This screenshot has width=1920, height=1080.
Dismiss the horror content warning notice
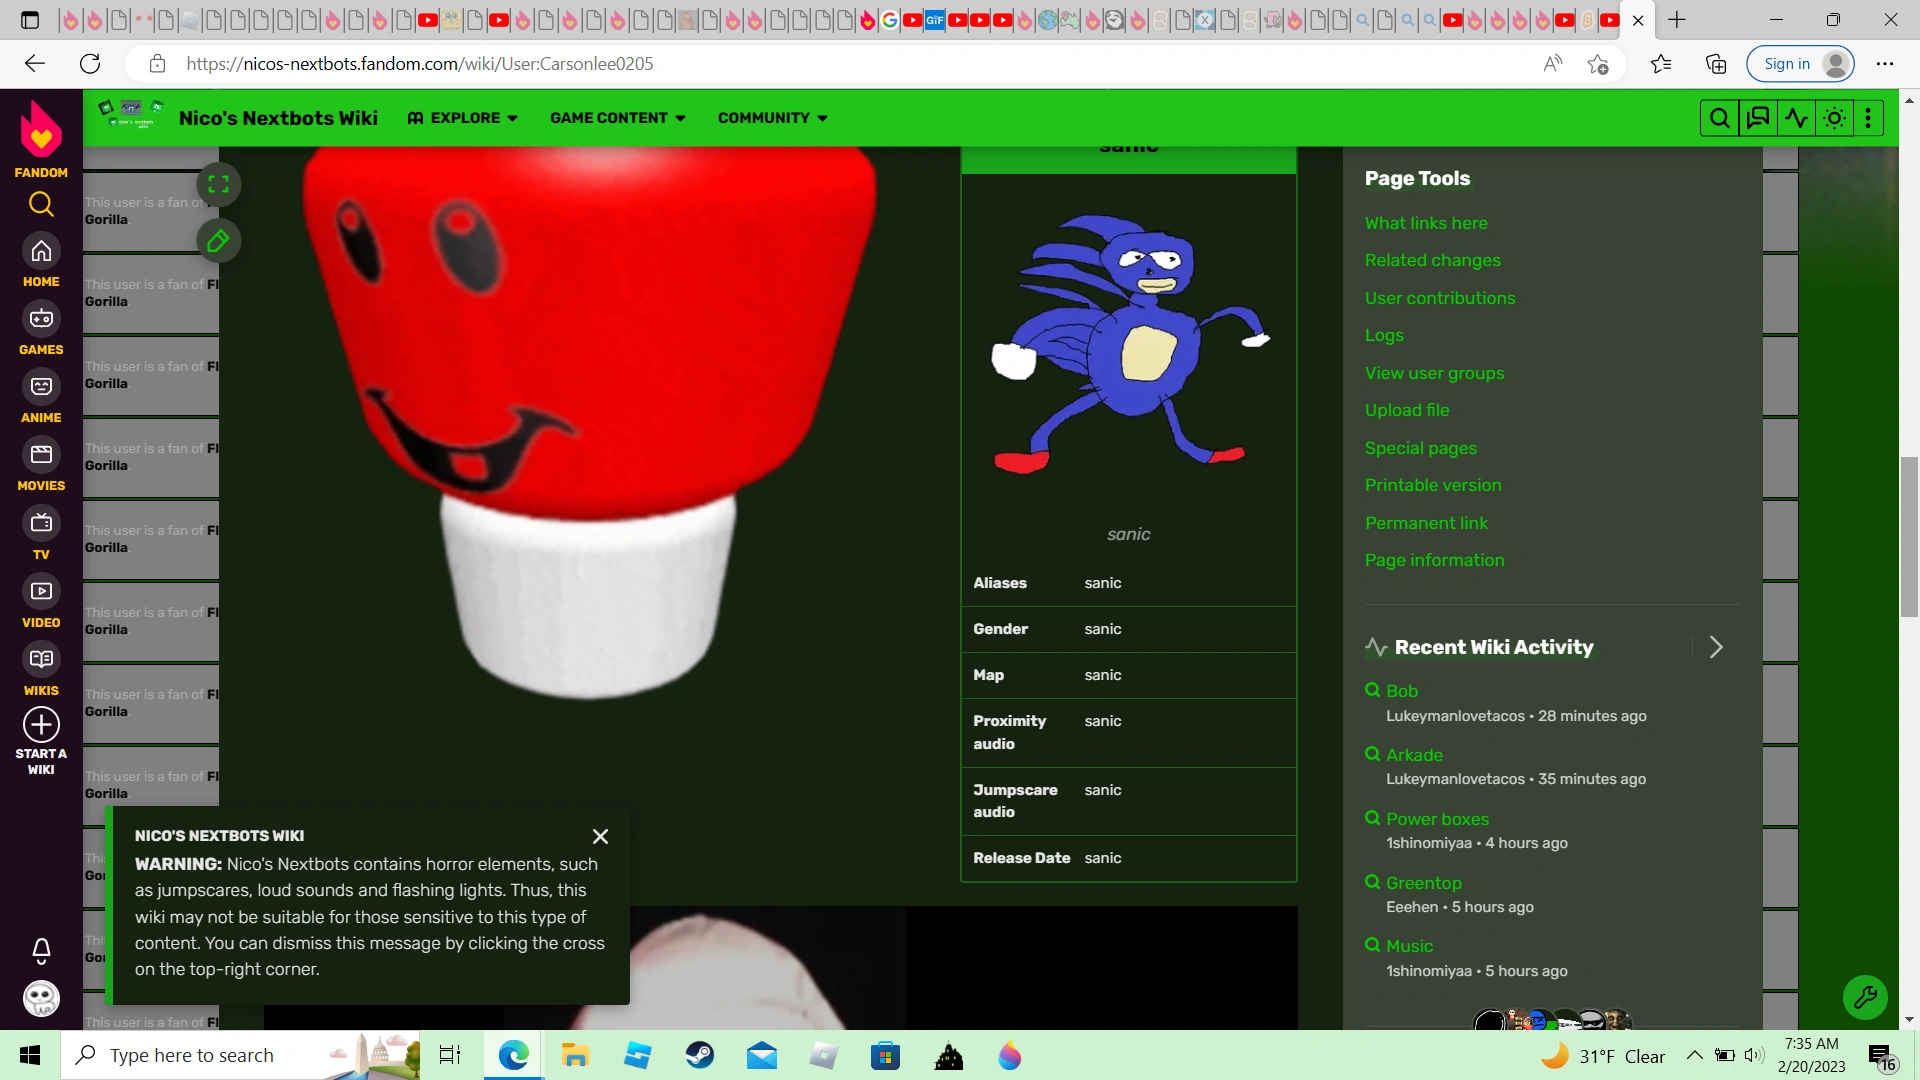point(600,836)
